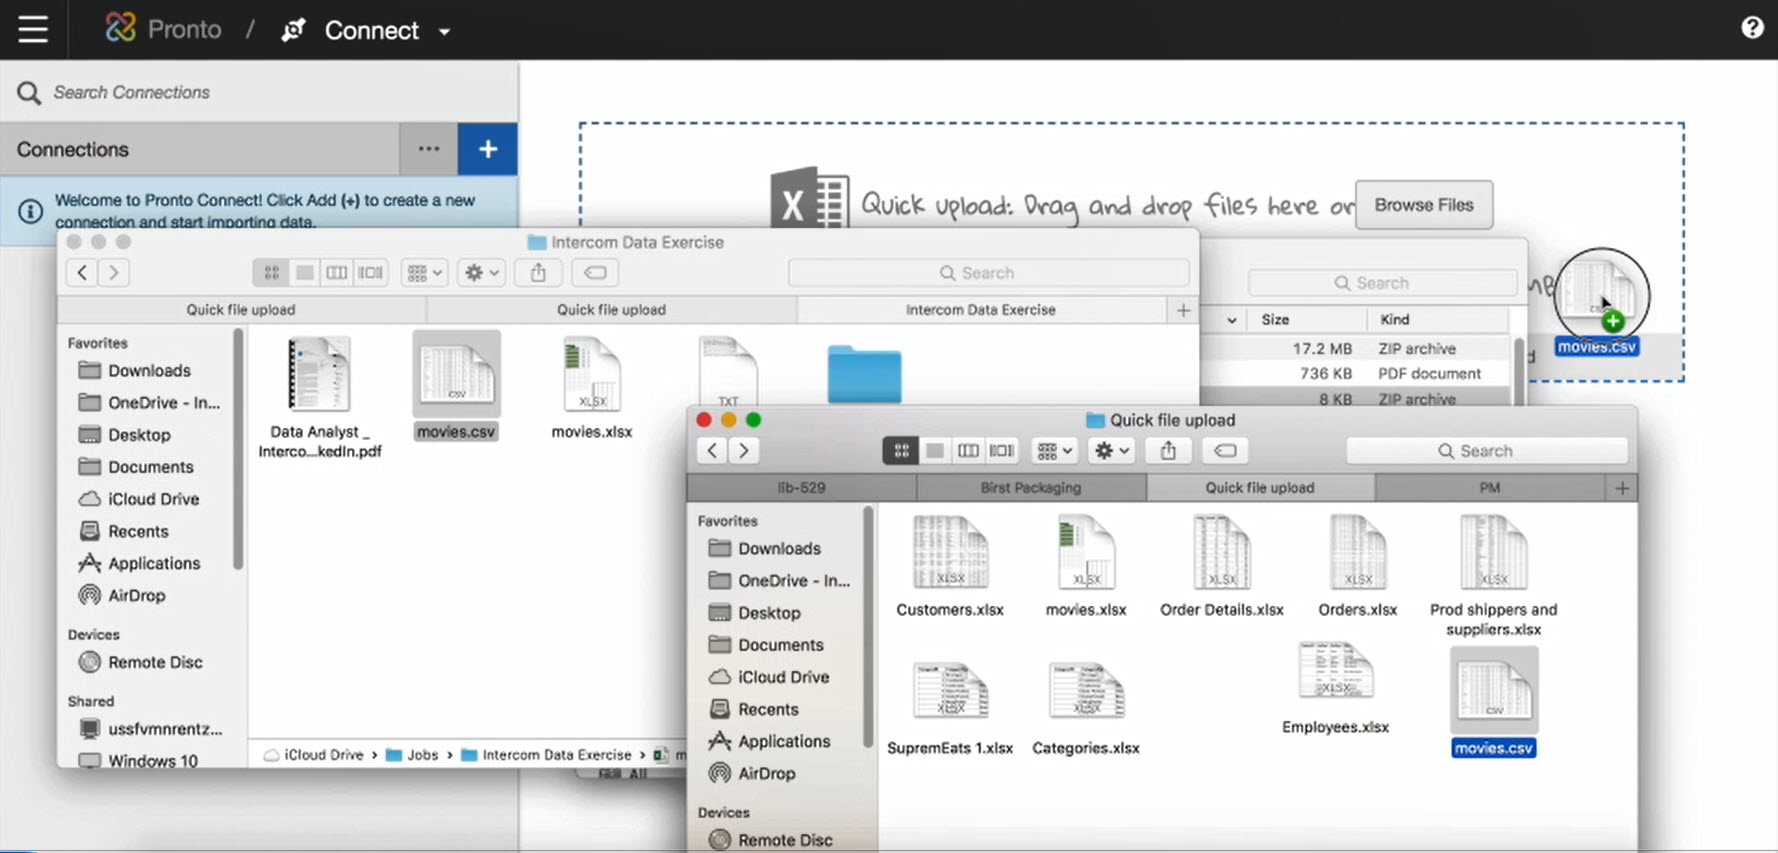The width and height of the screenshot is (1778, 853).
Task: Open the Pronto hamburger menu
Action: [33, 29]
